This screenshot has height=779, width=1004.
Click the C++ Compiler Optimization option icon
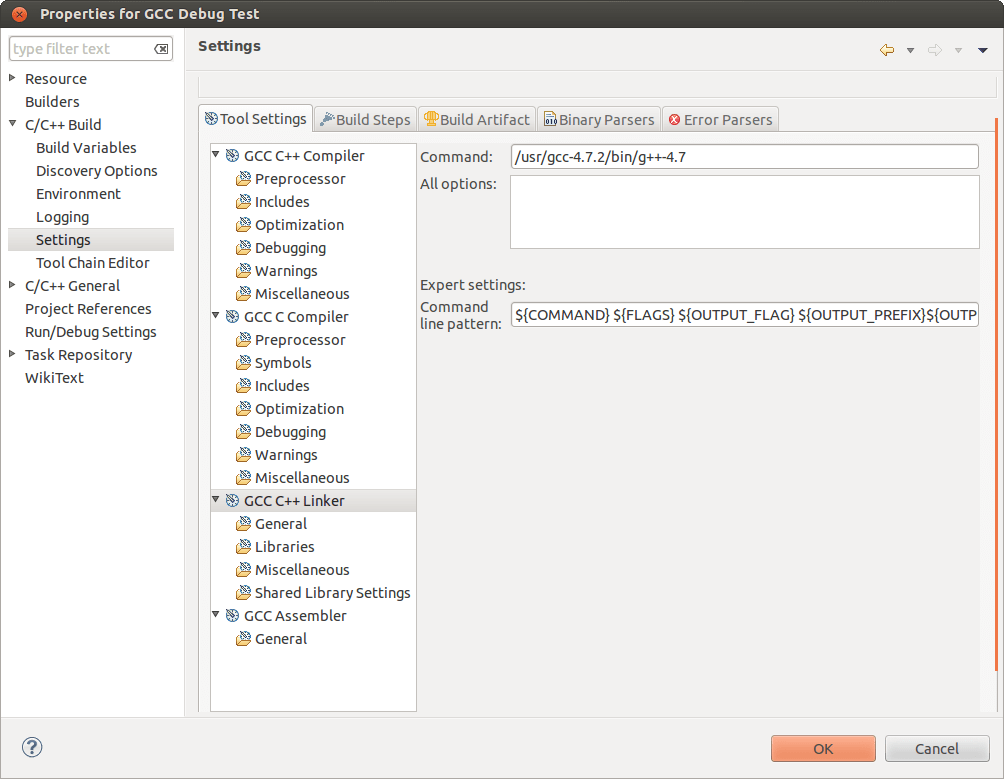(x=243, y=225)
